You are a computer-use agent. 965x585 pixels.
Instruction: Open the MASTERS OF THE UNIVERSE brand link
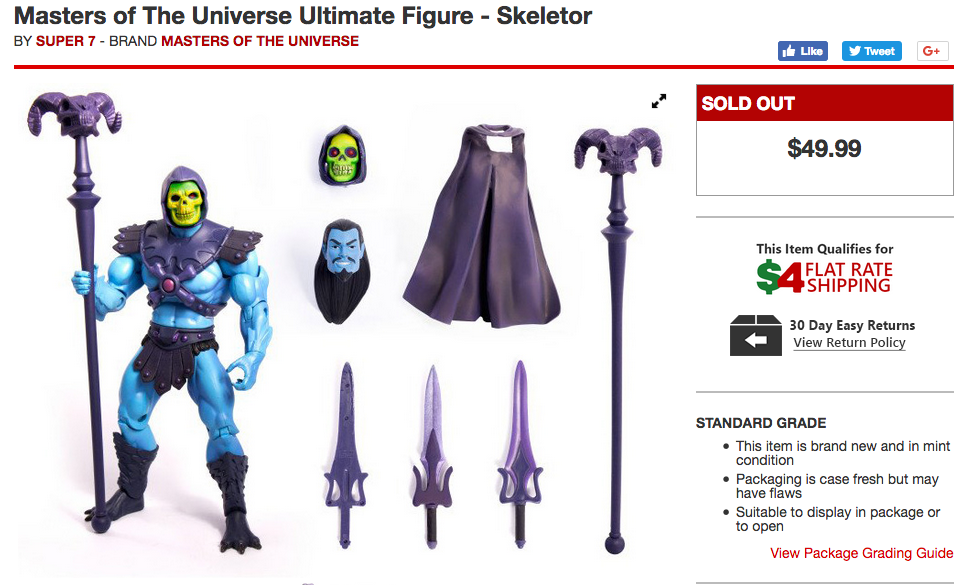click(x=260, y=41)
